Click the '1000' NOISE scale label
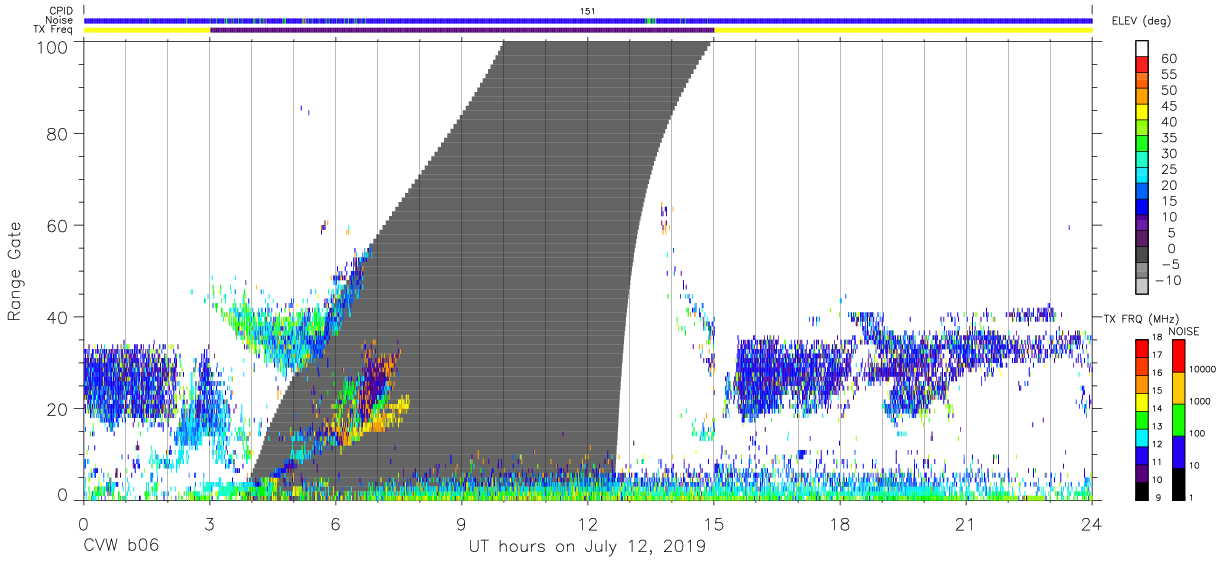The height and width of the screenshot is (567, 1228). (x=1201, y=402)
